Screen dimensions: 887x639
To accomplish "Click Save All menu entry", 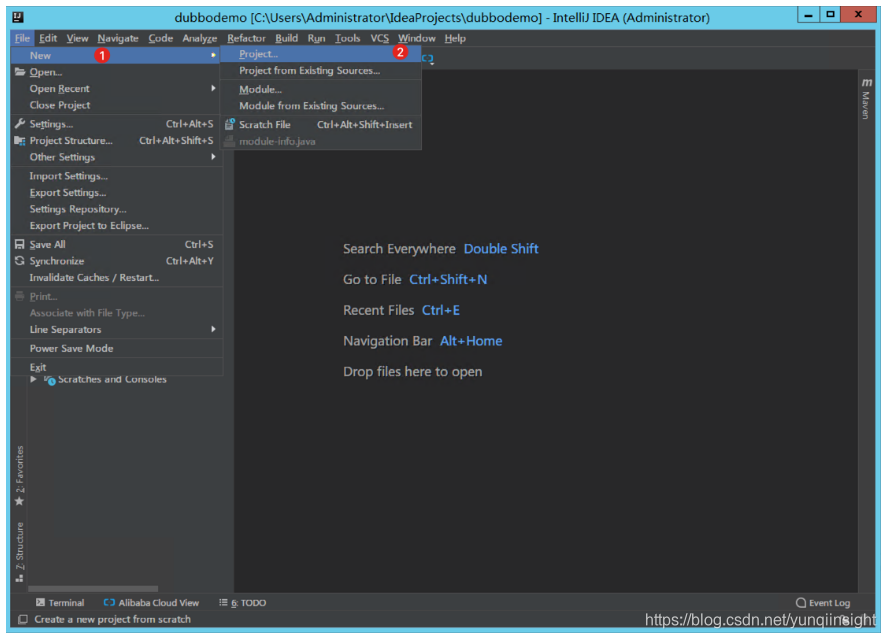I will 116,244.
